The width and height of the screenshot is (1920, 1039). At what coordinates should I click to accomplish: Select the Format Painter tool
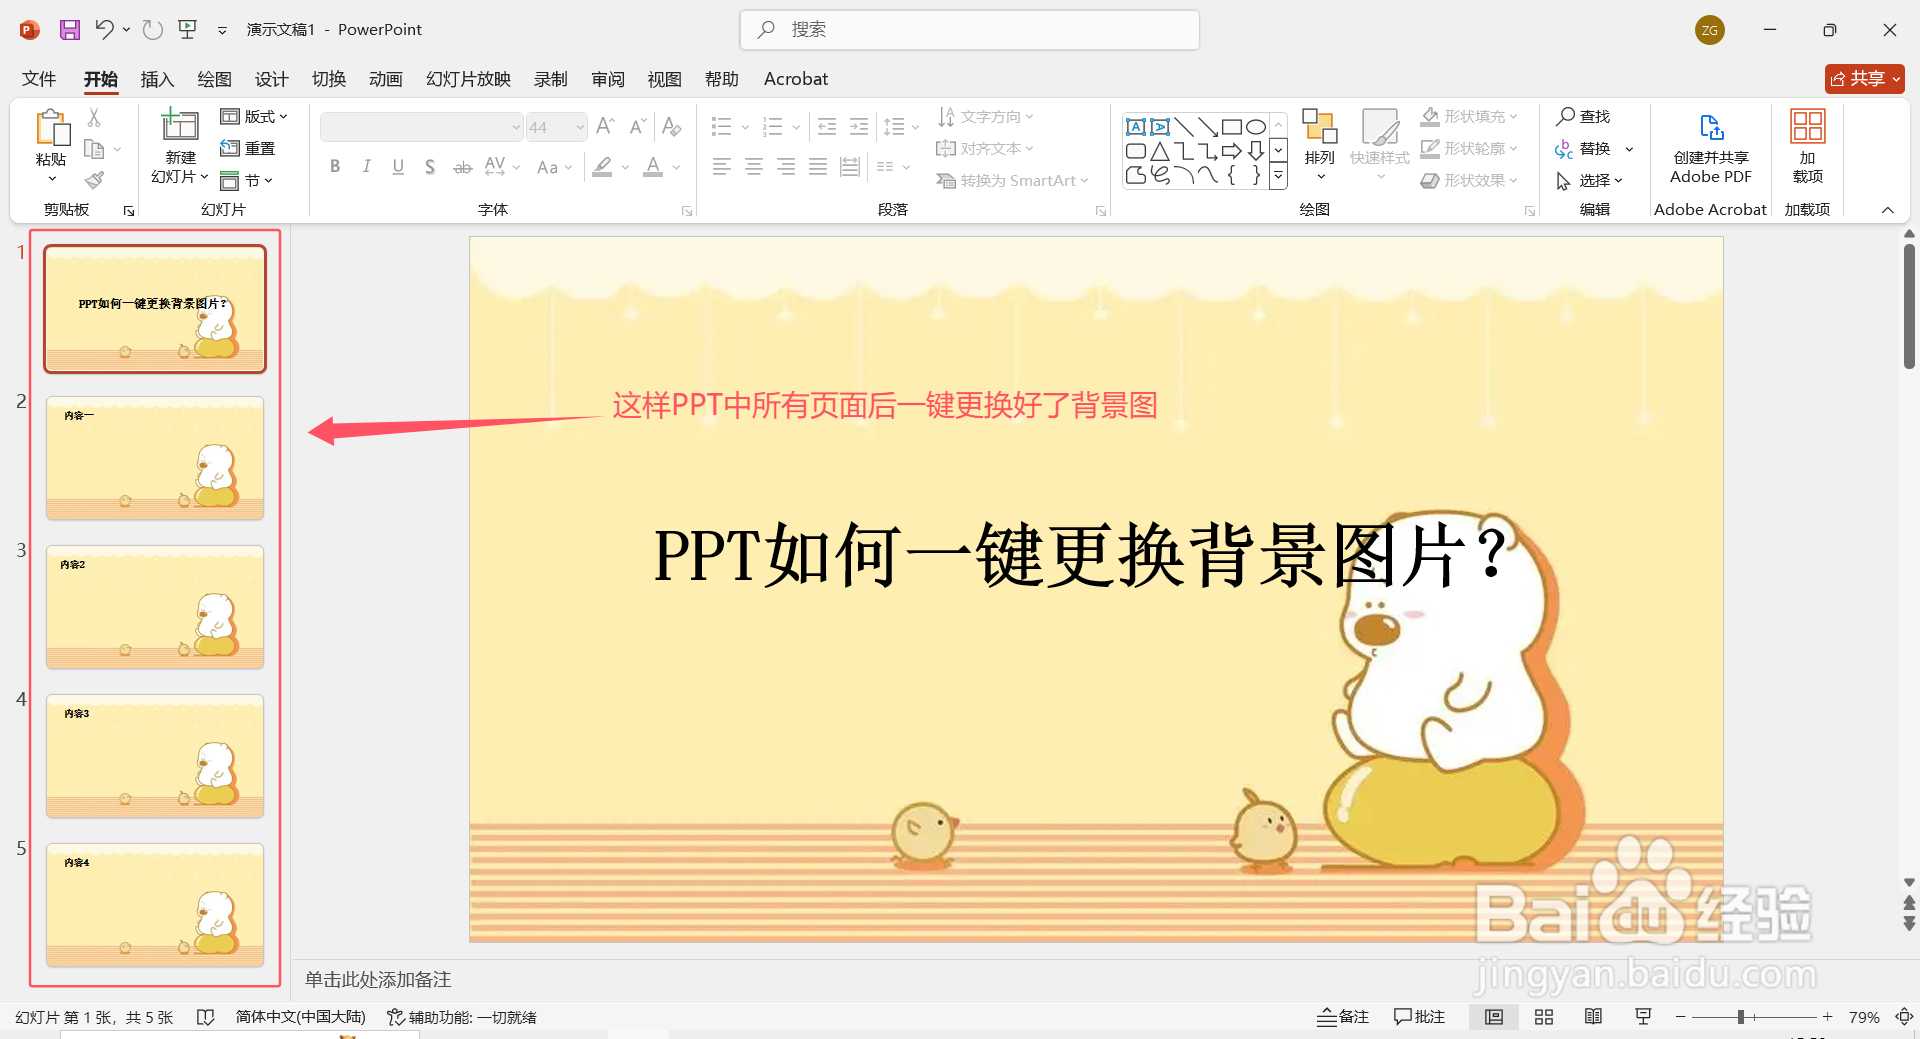click(x=95, y=180)
